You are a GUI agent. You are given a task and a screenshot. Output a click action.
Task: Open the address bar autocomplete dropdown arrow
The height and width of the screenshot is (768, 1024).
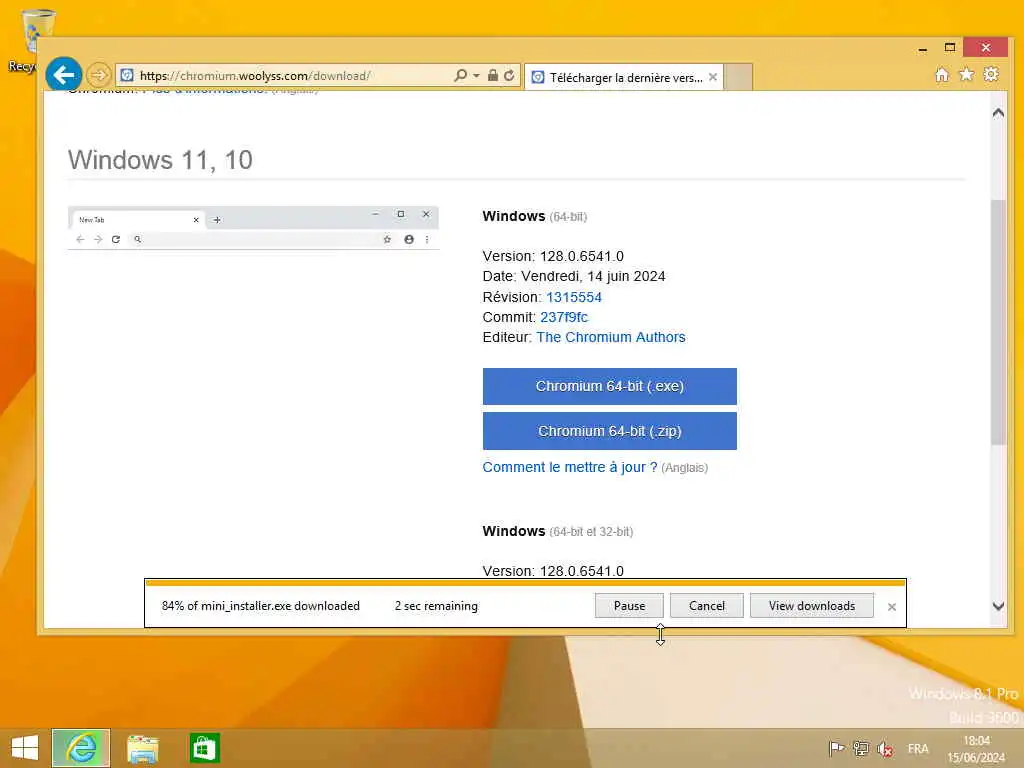pos(476,76)
